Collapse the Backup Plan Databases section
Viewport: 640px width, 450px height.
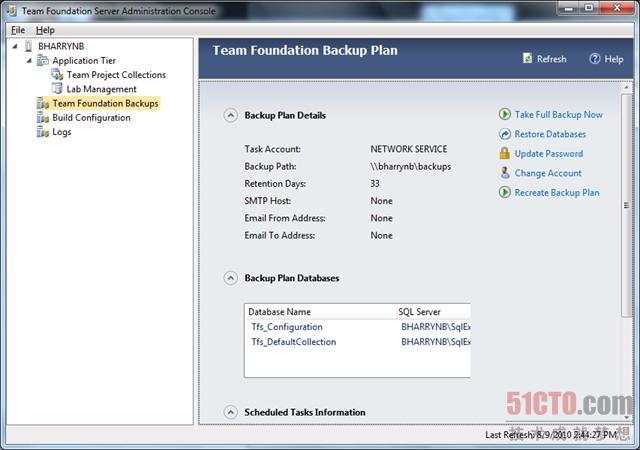click(x=231, y=278)
